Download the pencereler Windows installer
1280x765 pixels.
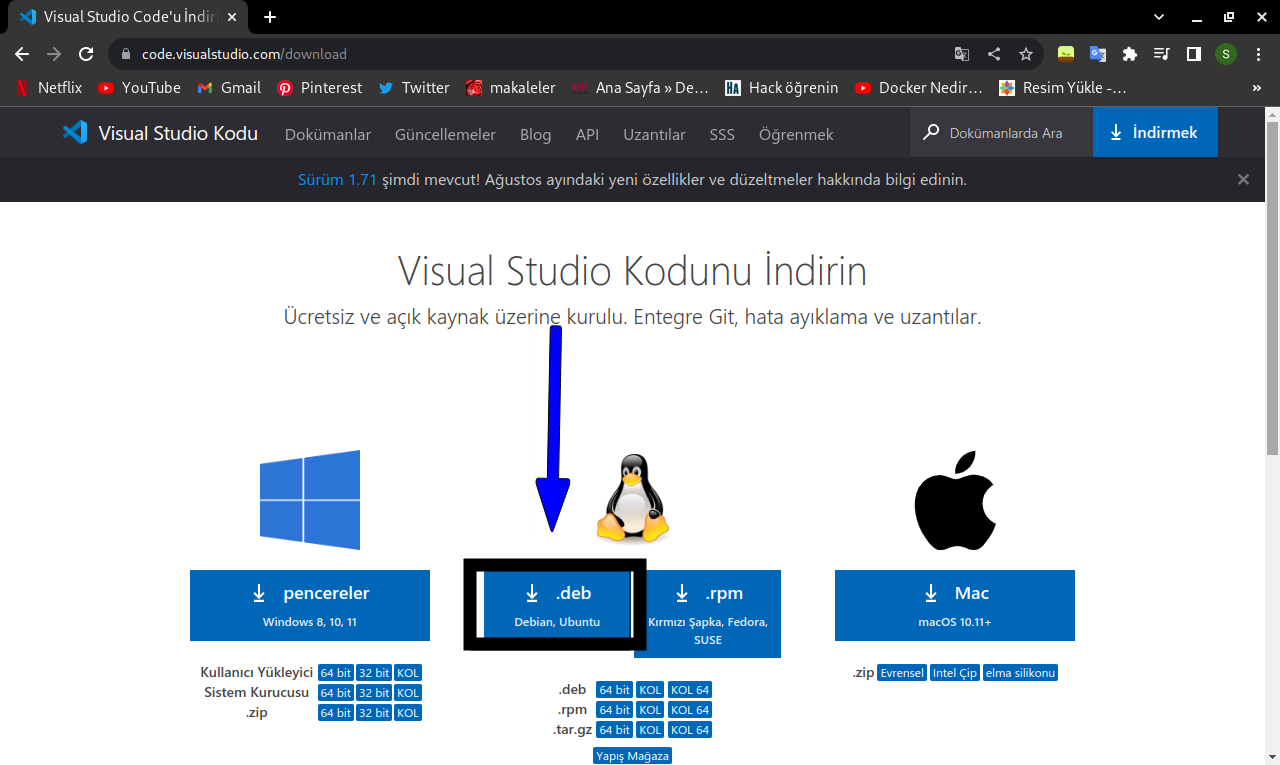pyautogui.click(x=310, y=605)
